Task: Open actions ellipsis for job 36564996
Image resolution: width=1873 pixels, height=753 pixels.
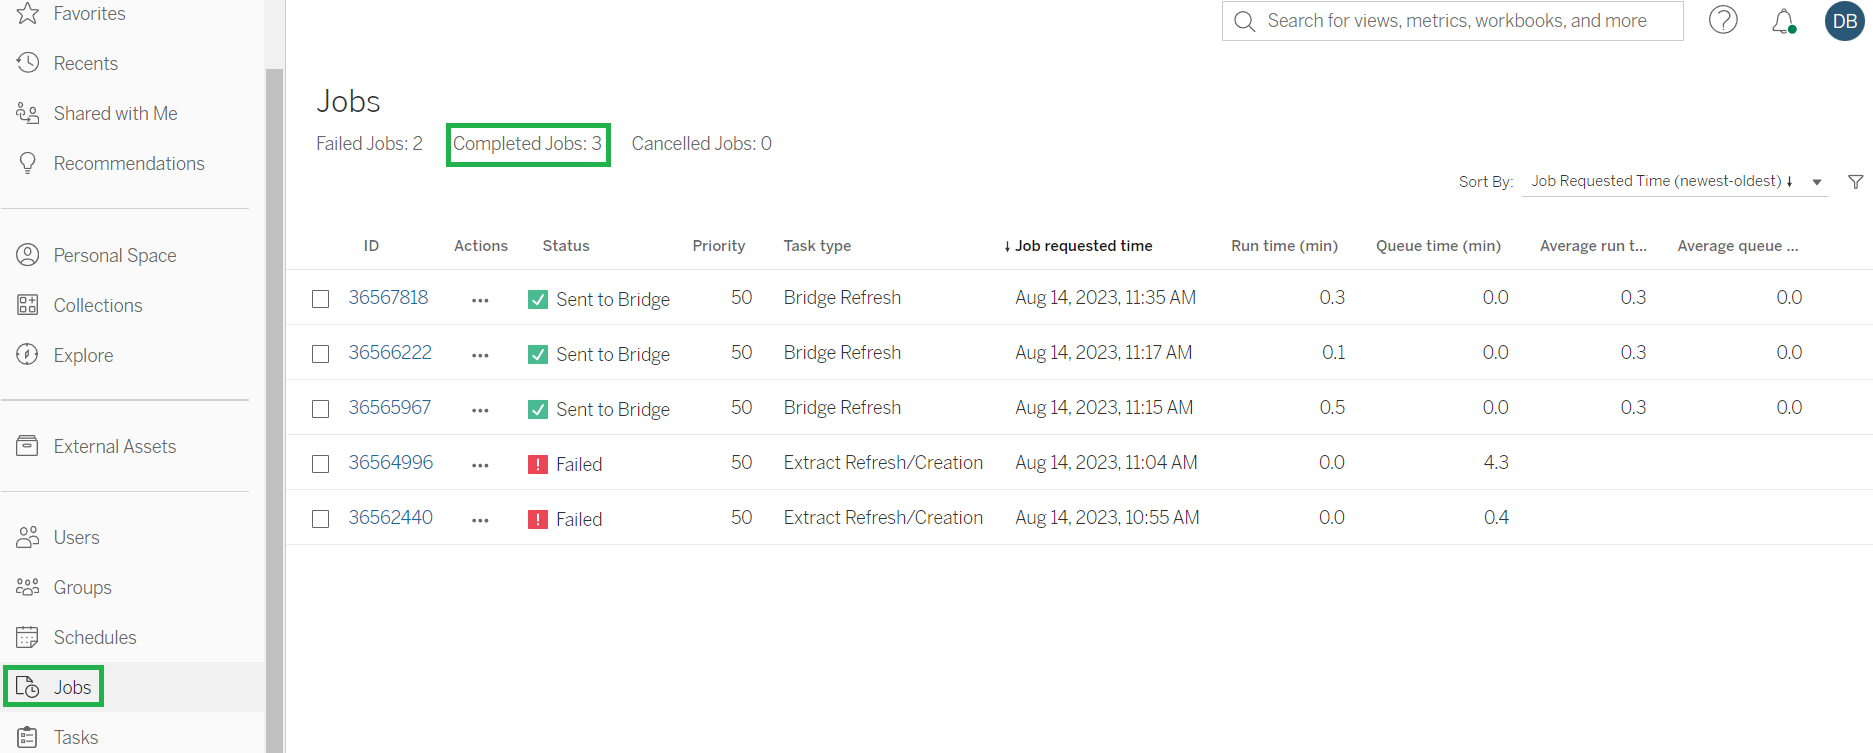Action: [x=480, y=465]
